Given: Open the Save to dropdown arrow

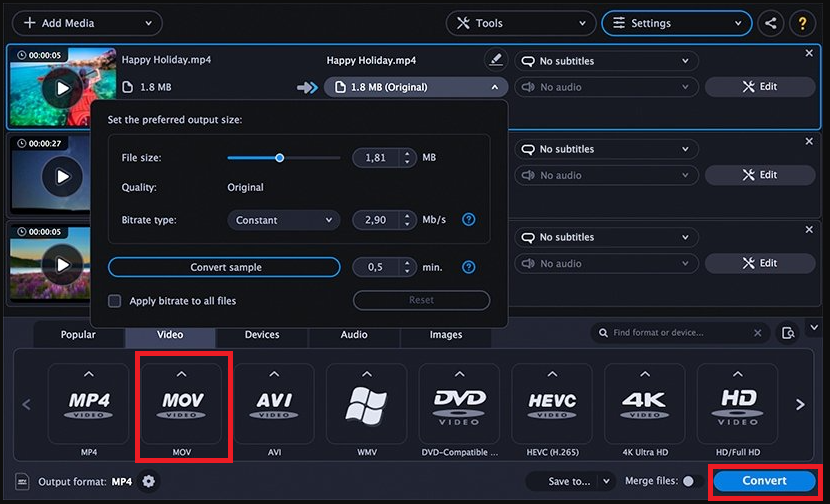Looking at the screenshot, I should [607, 481].
